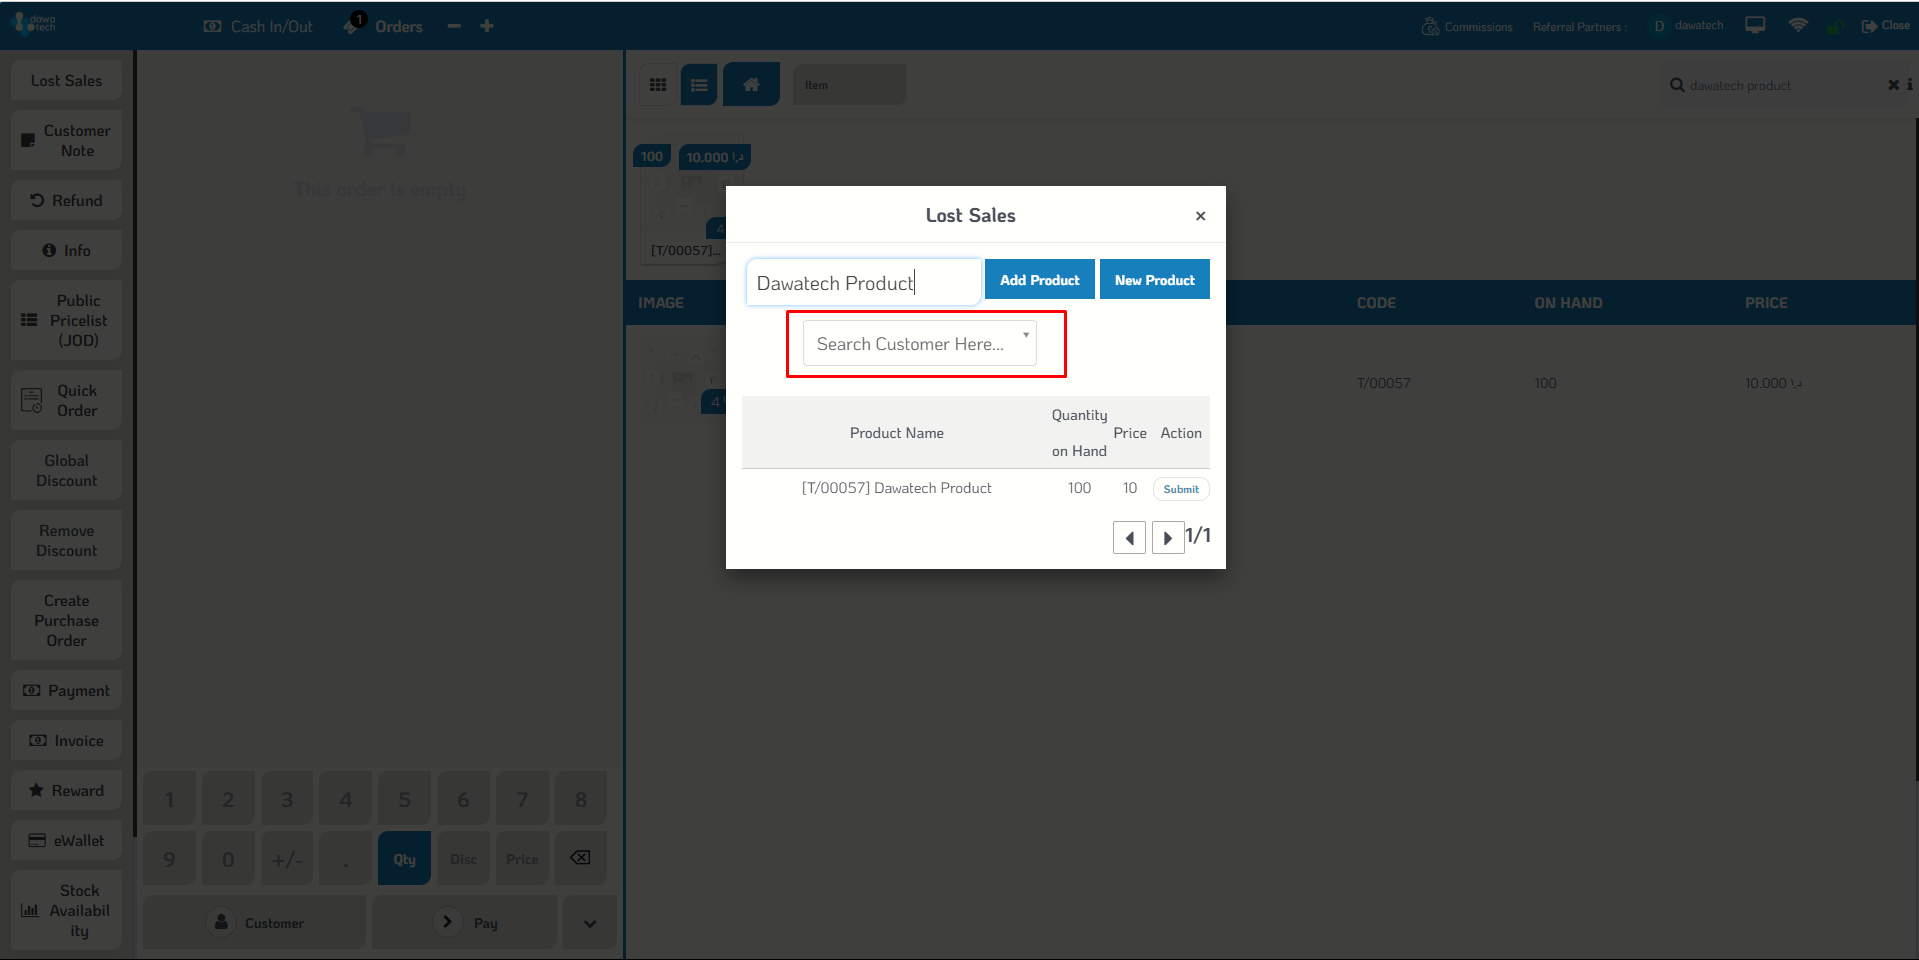Choose a Customer for the order

[255, 922]
